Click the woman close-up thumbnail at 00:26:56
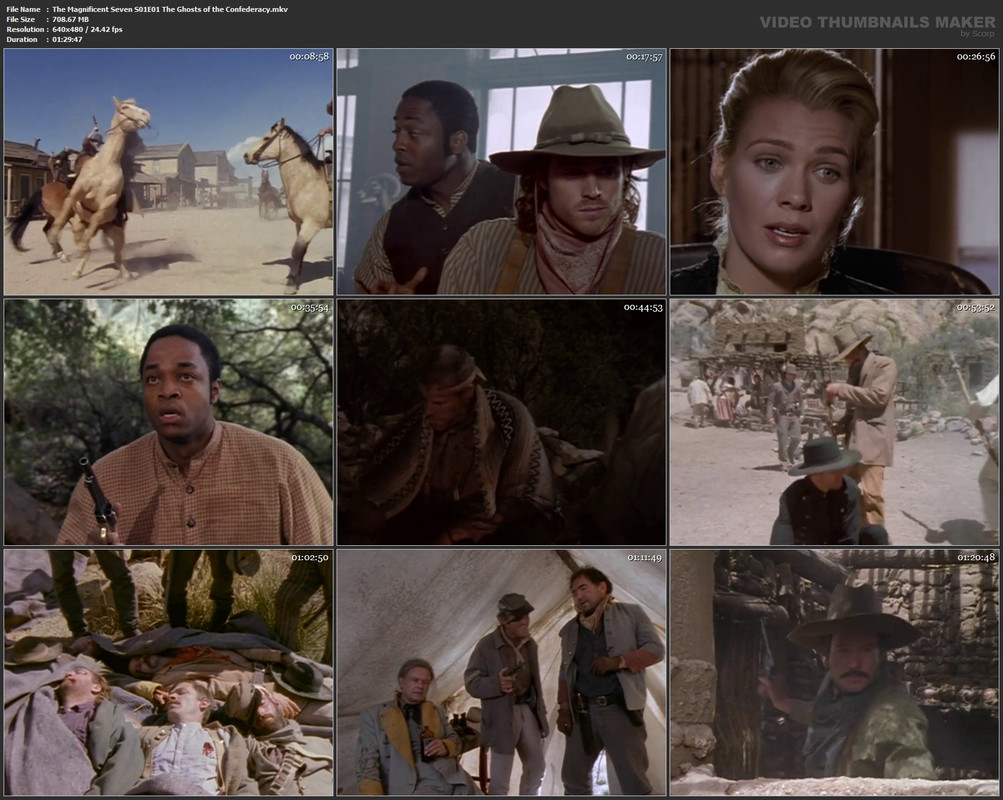Screen dimensions: 1003x800 click(x=834, y=171)
